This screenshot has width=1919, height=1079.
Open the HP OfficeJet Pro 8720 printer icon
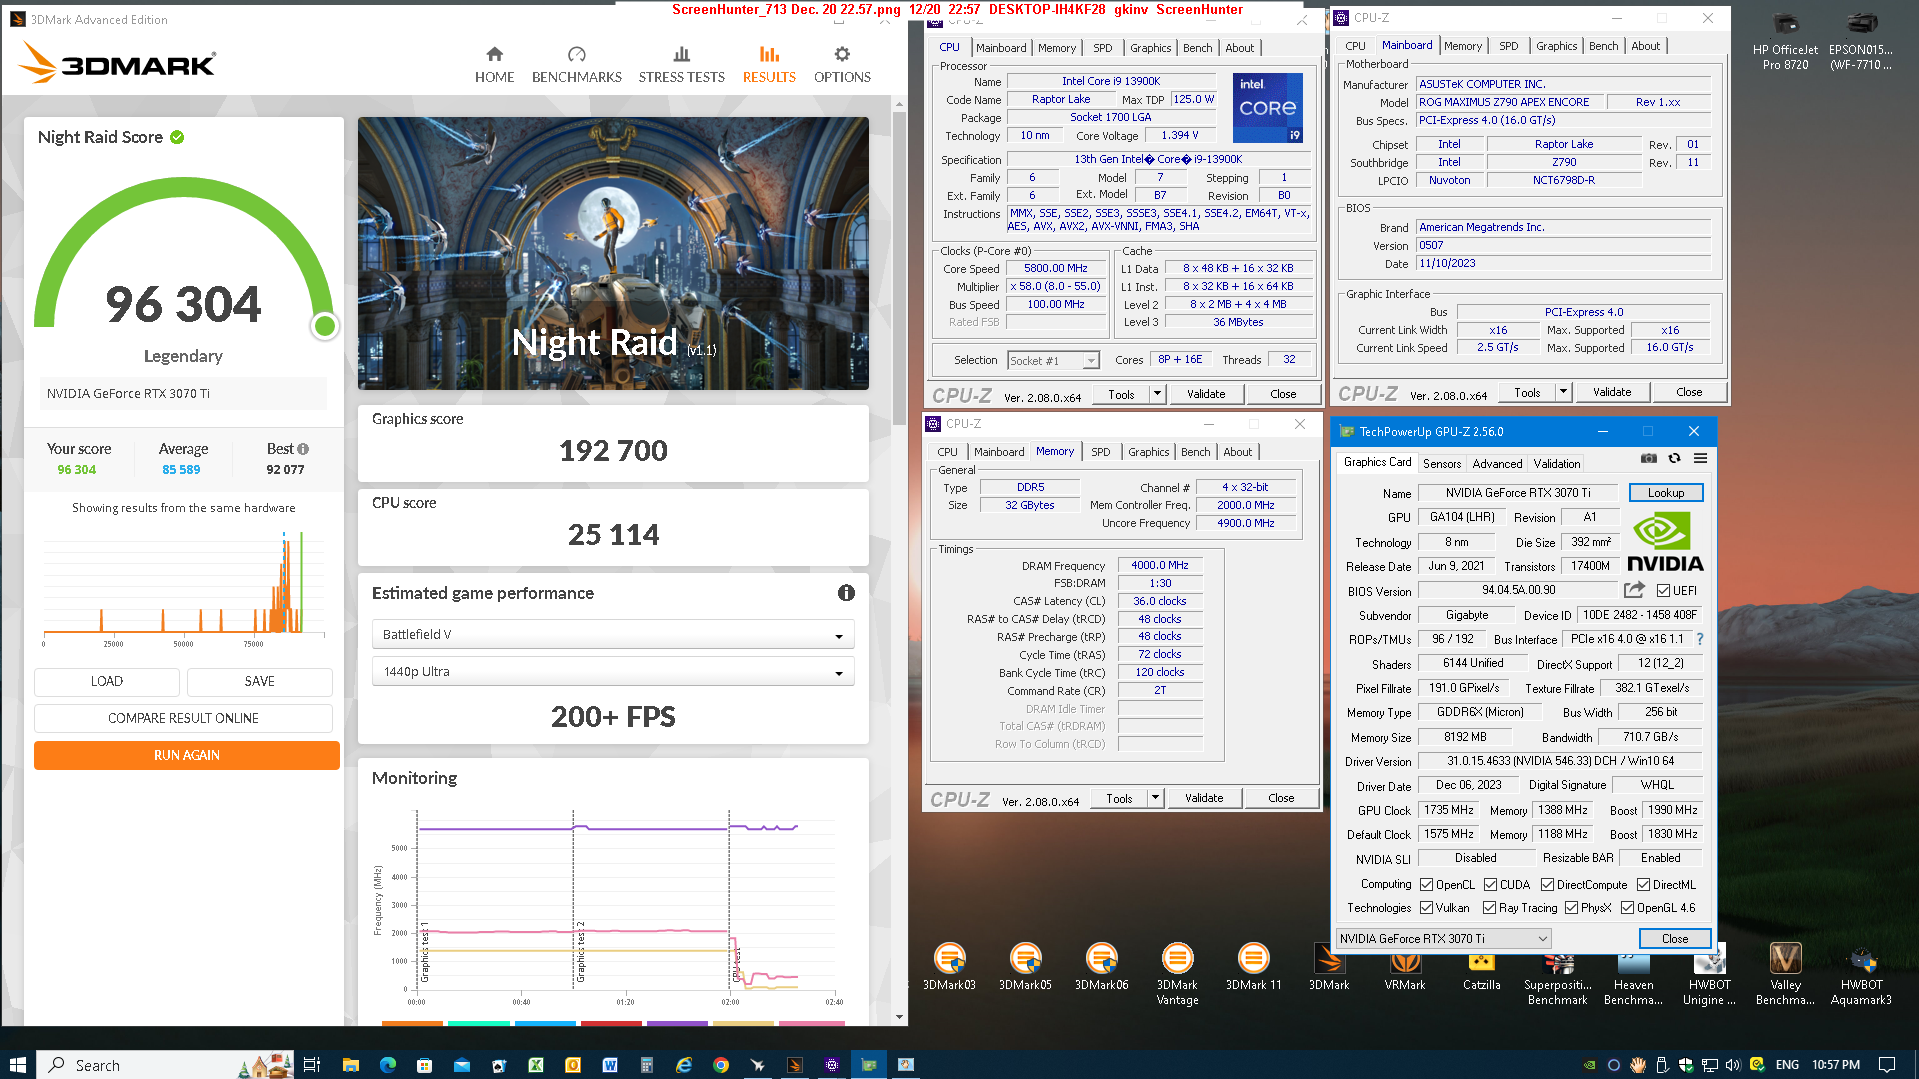pyautogui.click(x=1785, y=42)
